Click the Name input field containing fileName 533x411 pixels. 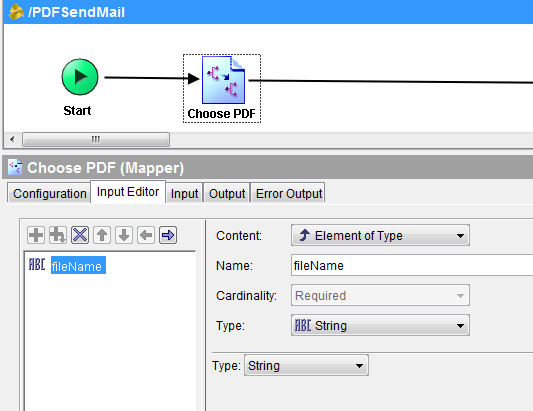click(x=412, y=265)
